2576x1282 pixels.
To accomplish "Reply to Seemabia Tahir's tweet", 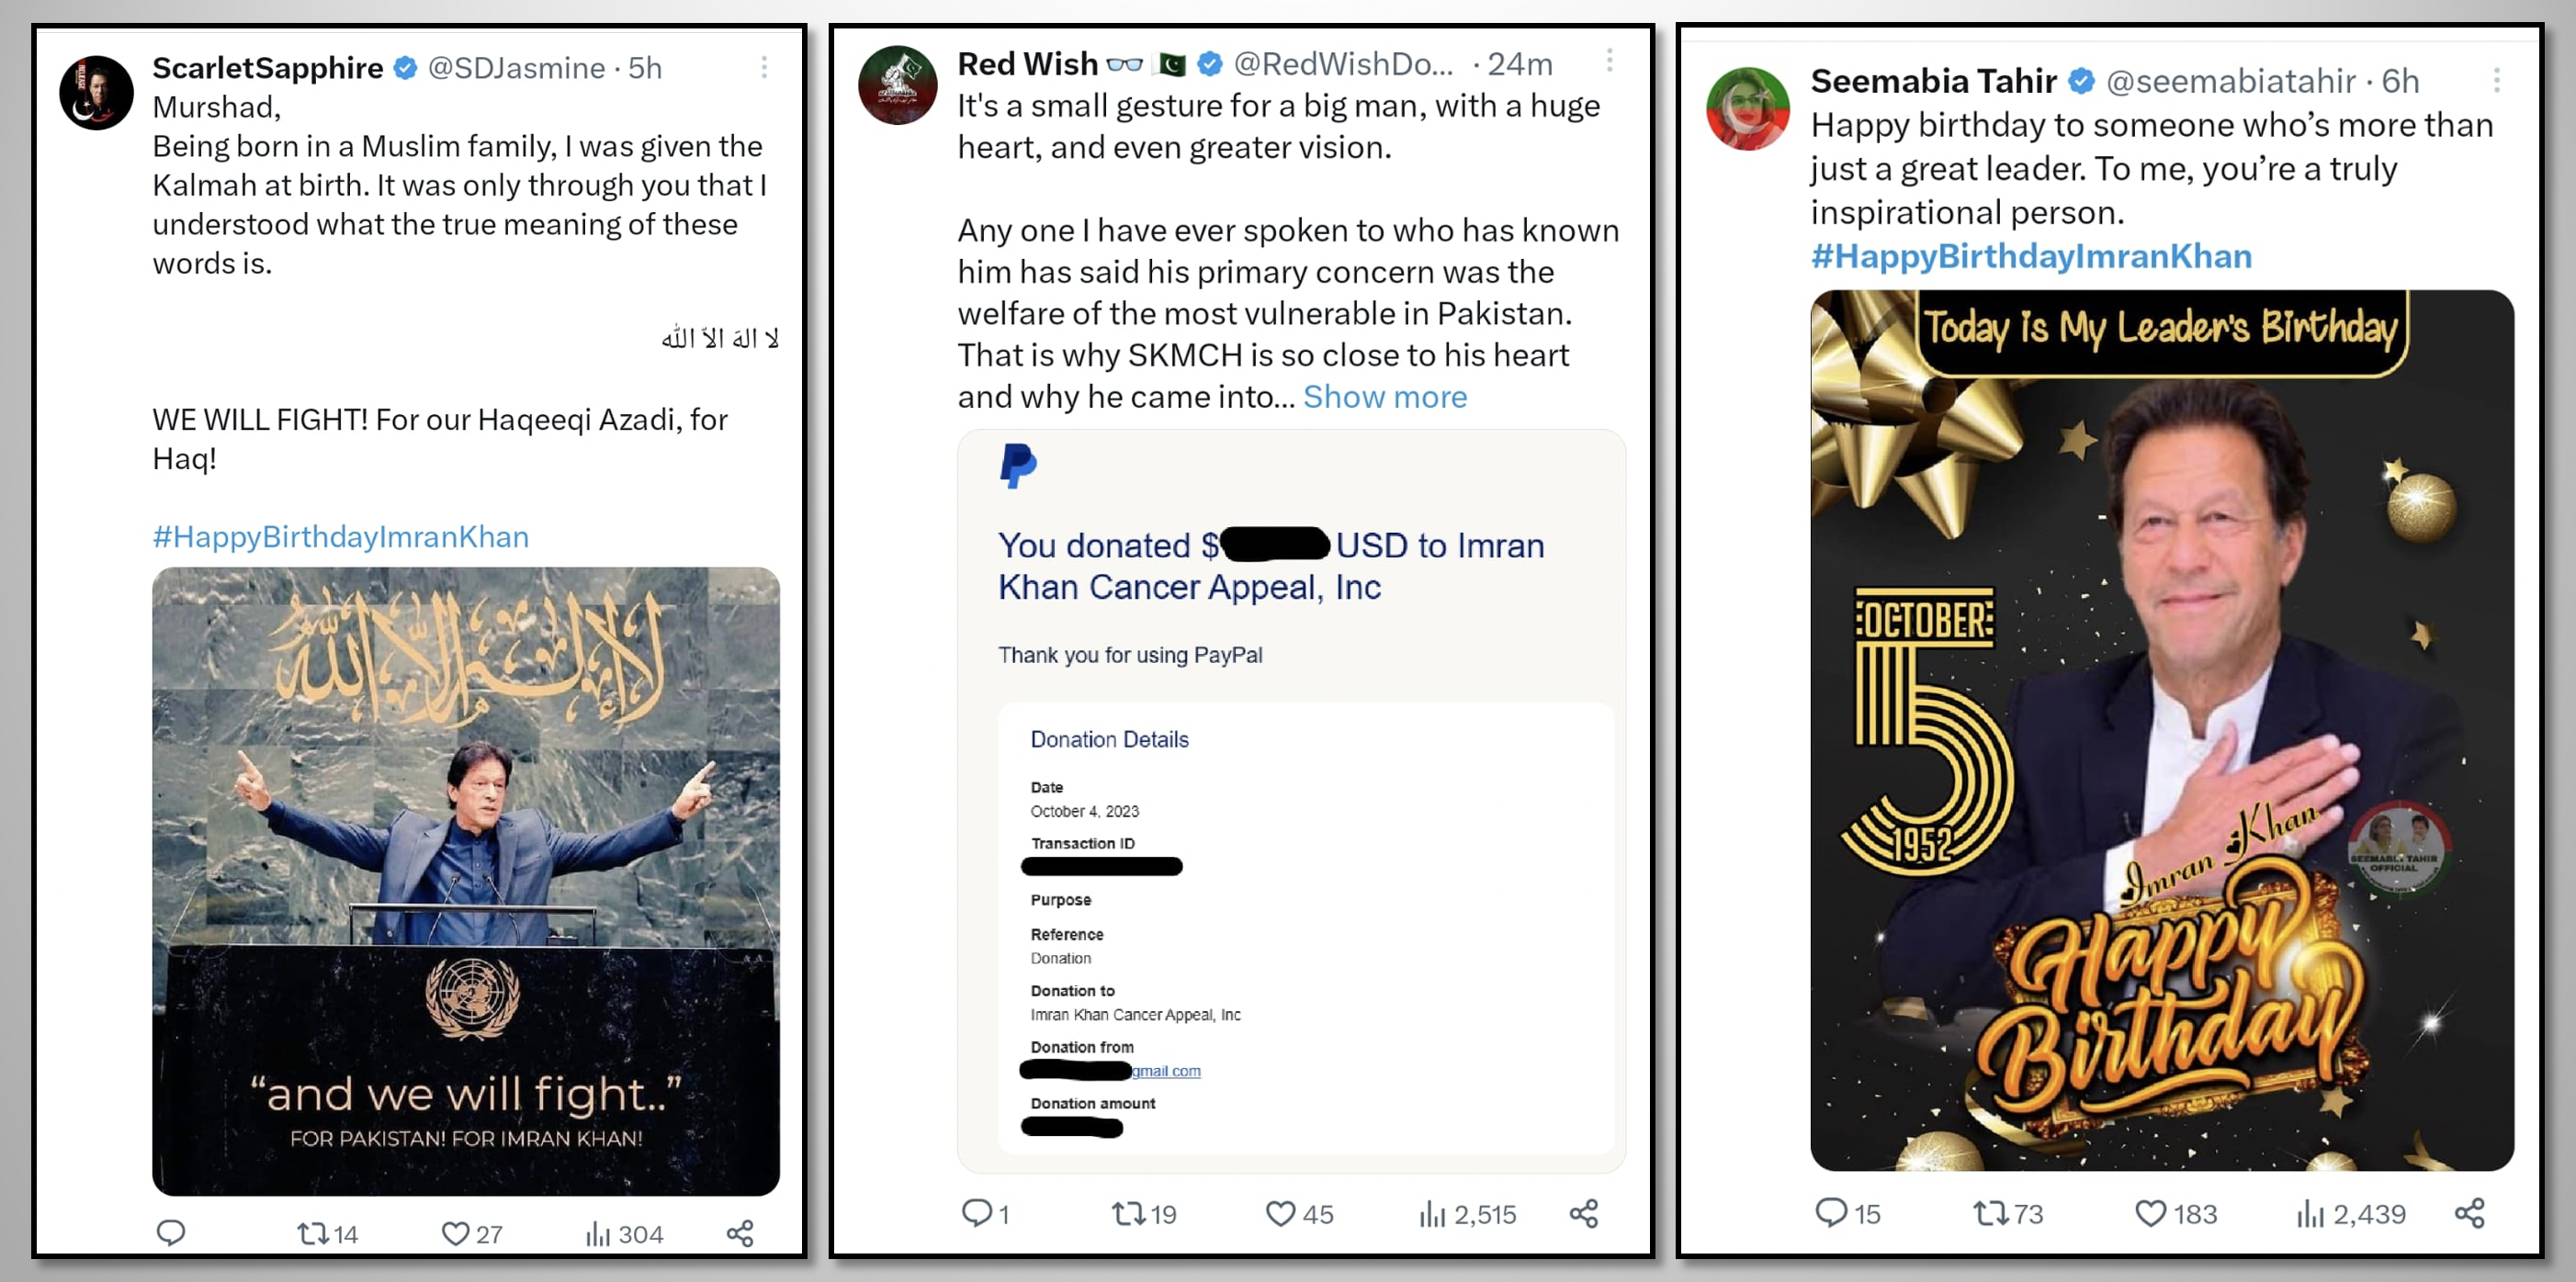I will point(1830,1213).
